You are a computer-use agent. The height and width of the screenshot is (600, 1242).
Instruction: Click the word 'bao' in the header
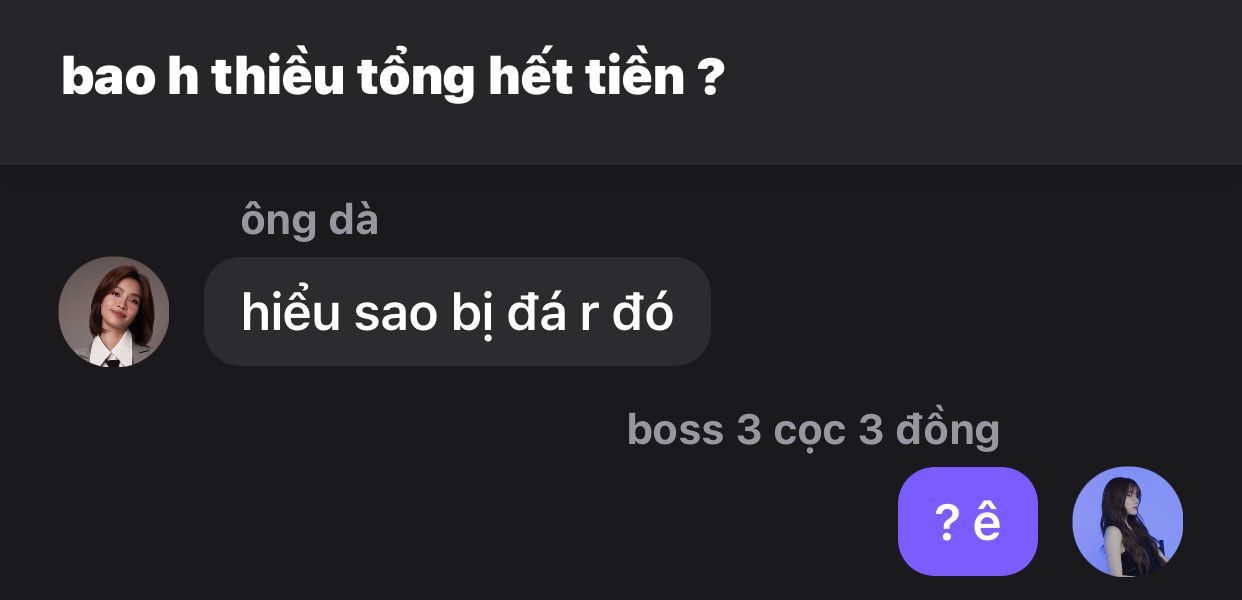click(108, 77)
